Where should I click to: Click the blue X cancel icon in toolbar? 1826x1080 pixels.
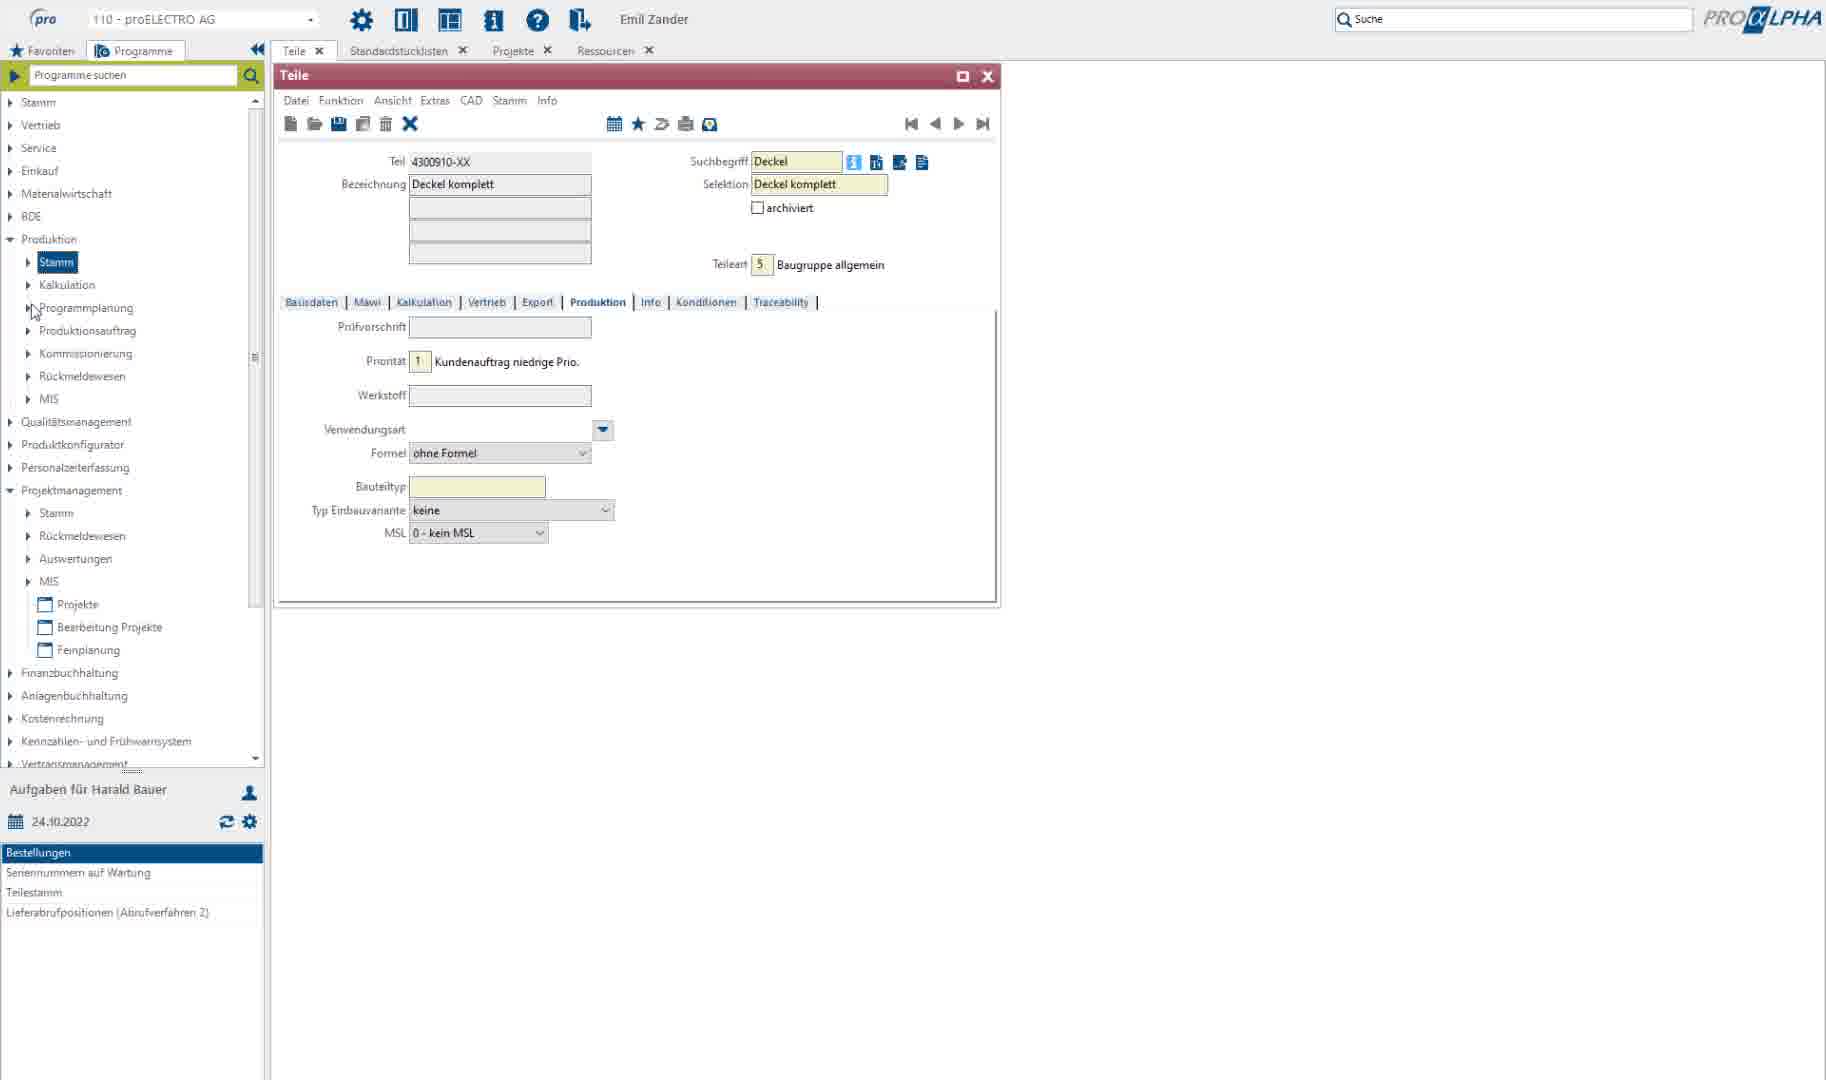click(410, 124)
